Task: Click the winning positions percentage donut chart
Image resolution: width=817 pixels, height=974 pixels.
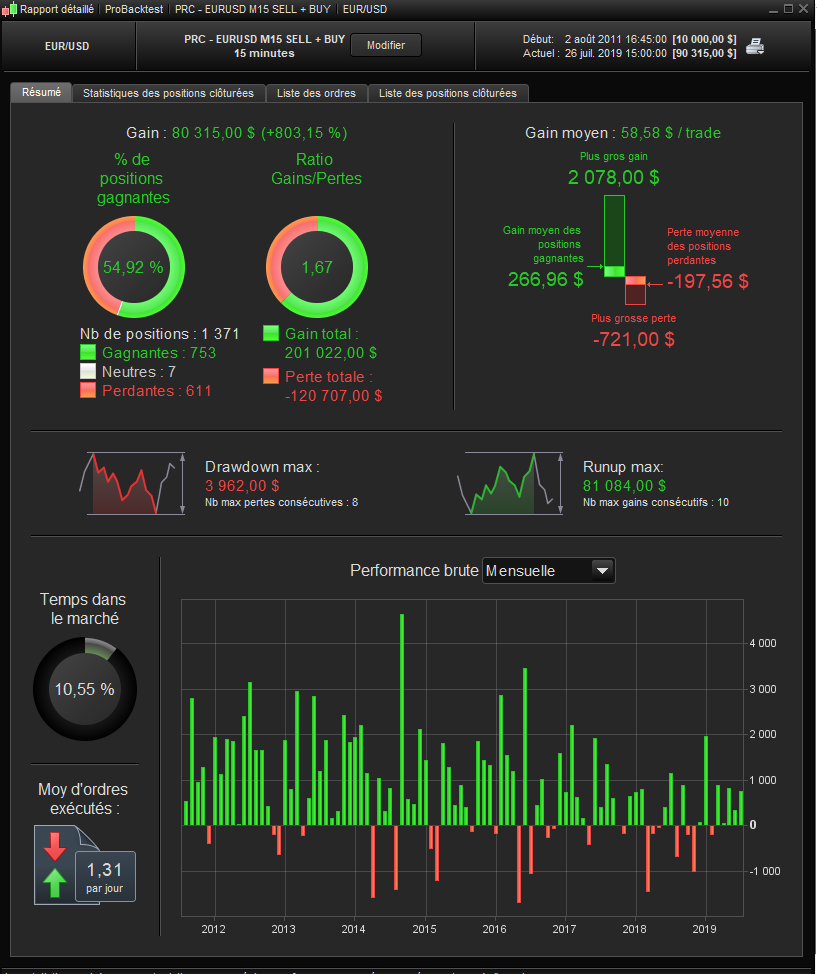Action: 134,267
